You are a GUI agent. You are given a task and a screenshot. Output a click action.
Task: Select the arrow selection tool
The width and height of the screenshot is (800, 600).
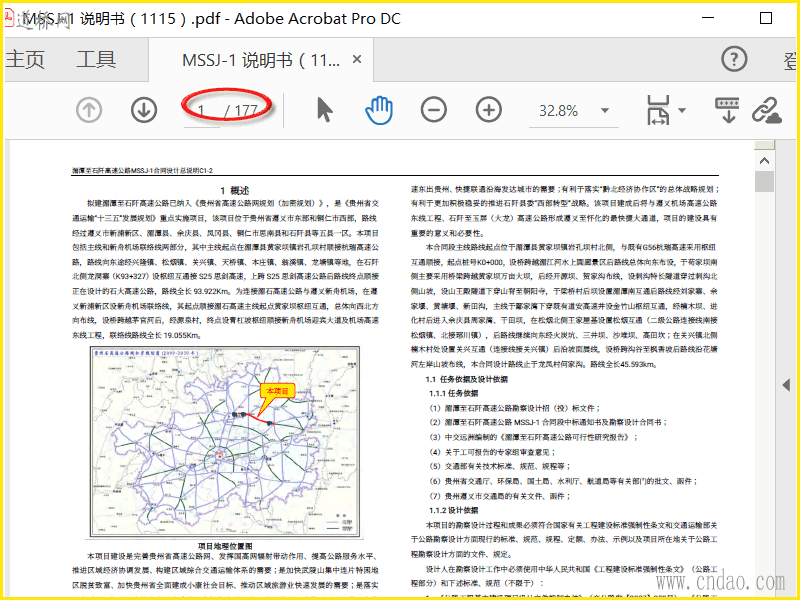click(324, 110)
